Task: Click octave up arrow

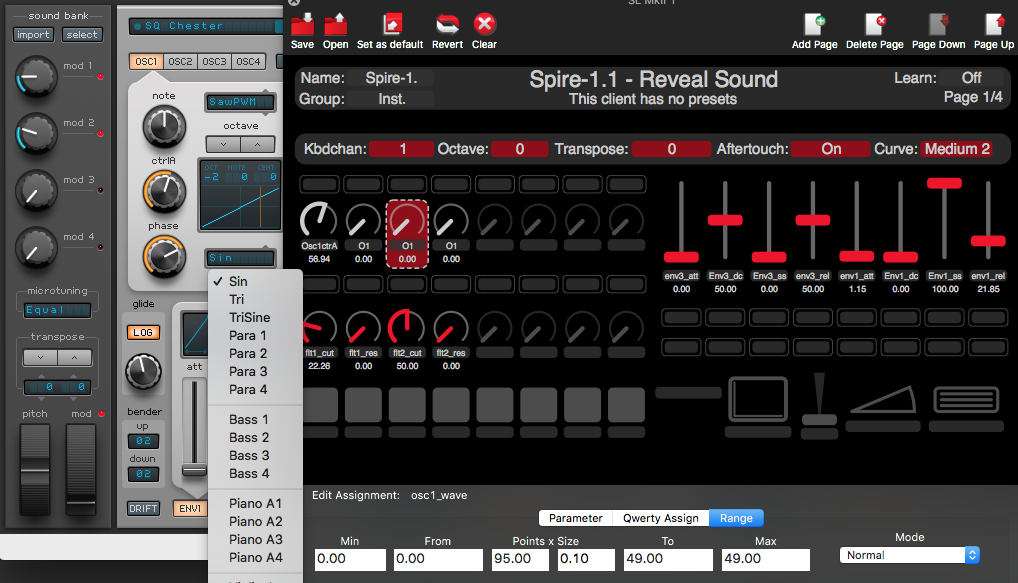Action: coord(258,144)
